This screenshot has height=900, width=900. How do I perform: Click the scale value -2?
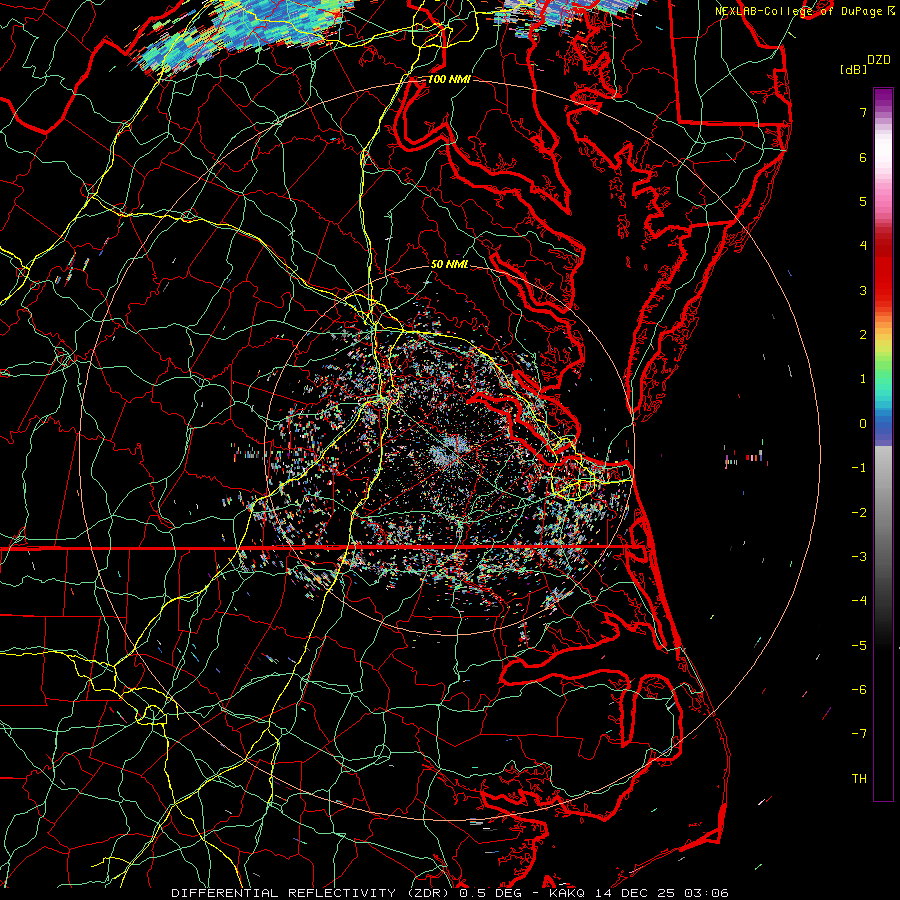(x=859, y=513)
